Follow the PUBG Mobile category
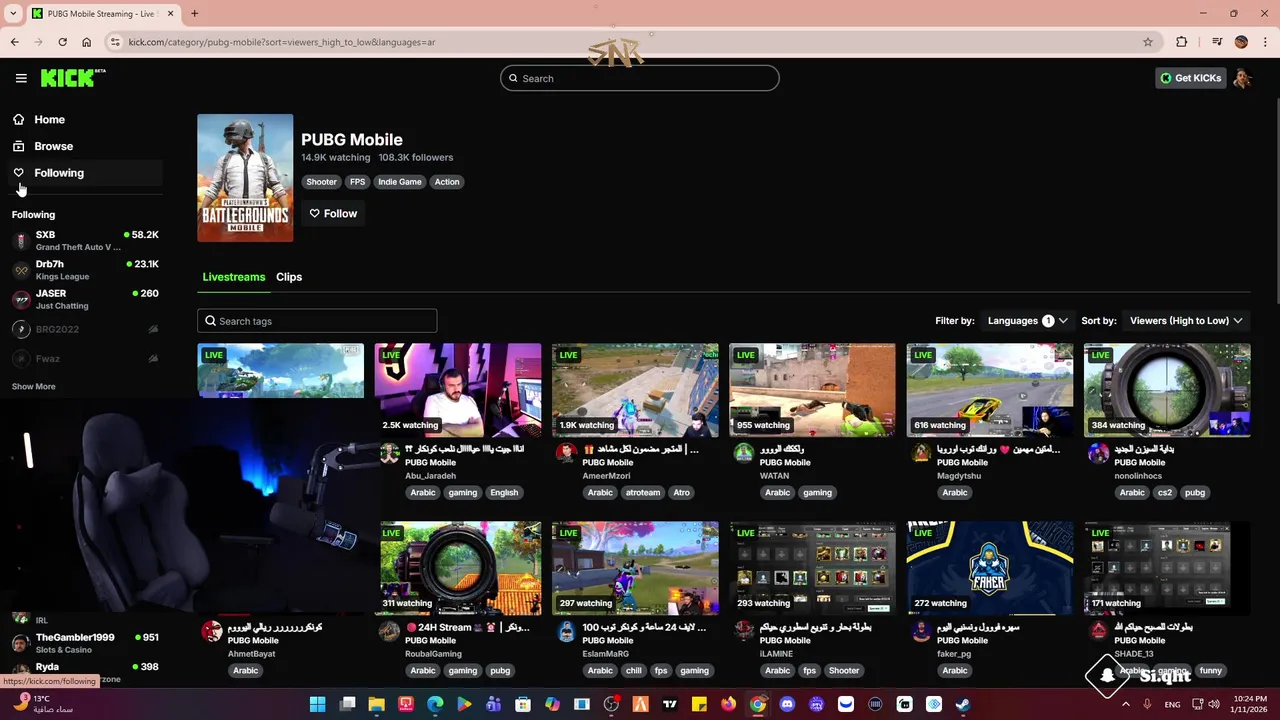The image size is (1280, 720). click(333, 213)
